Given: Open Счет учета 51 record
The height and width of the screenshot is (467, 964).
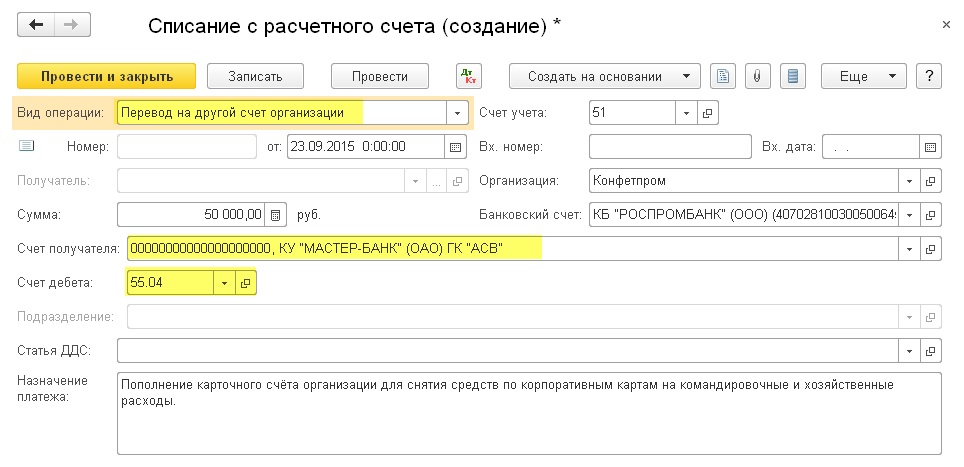Looking at the screenshot, I should pos(707,113).
